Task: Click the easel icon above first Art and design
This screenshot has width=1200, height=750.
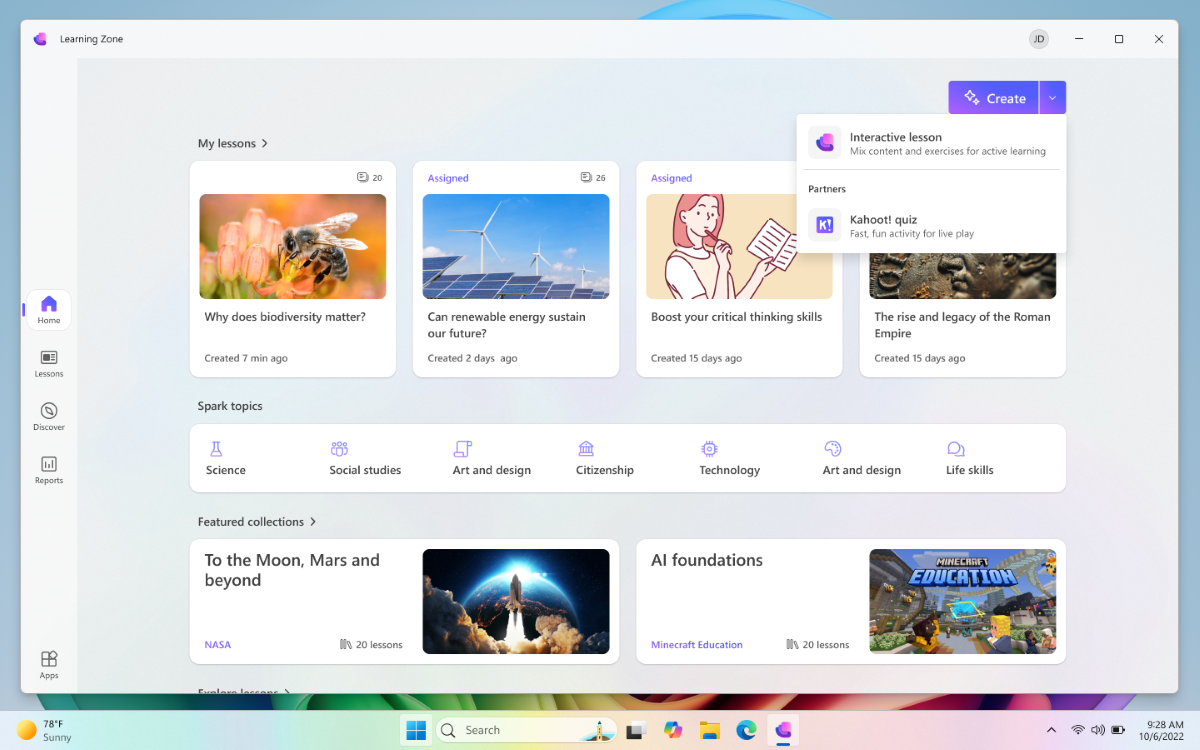Action: 462,449
